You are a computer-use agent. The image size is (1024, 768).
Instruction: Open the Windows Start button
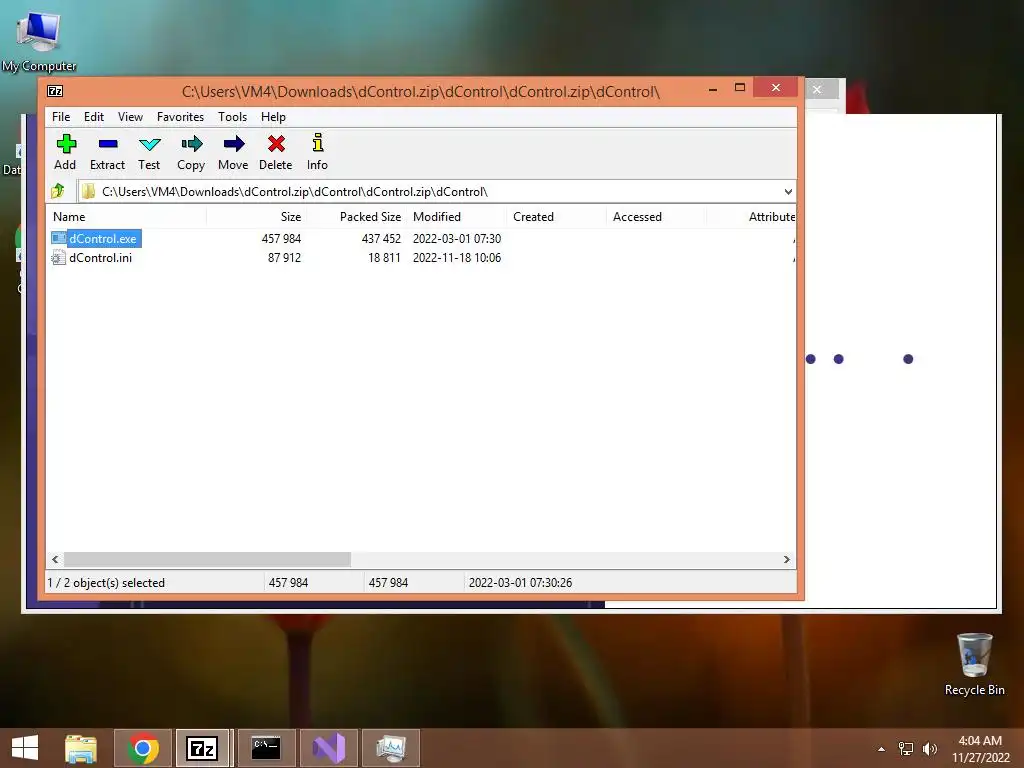(25, 748)
